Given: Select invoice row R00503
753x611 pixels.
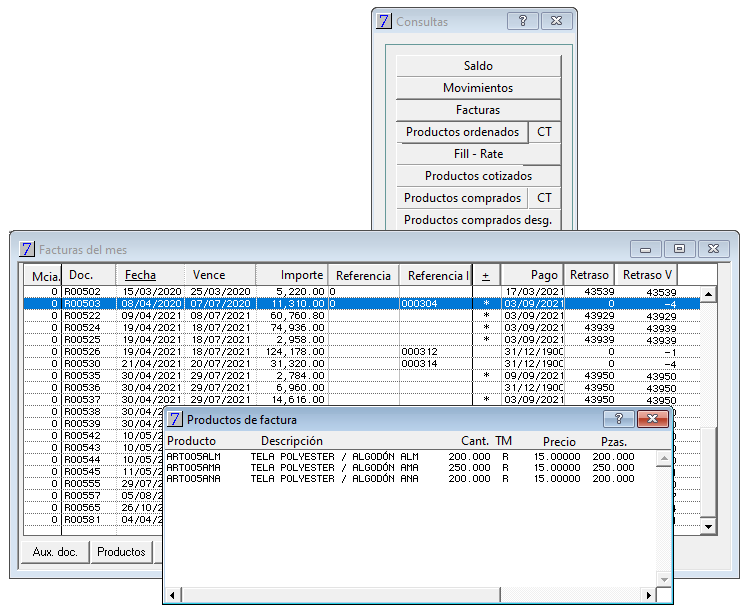Looking at the screenshot, I should (x=362, y=304).
